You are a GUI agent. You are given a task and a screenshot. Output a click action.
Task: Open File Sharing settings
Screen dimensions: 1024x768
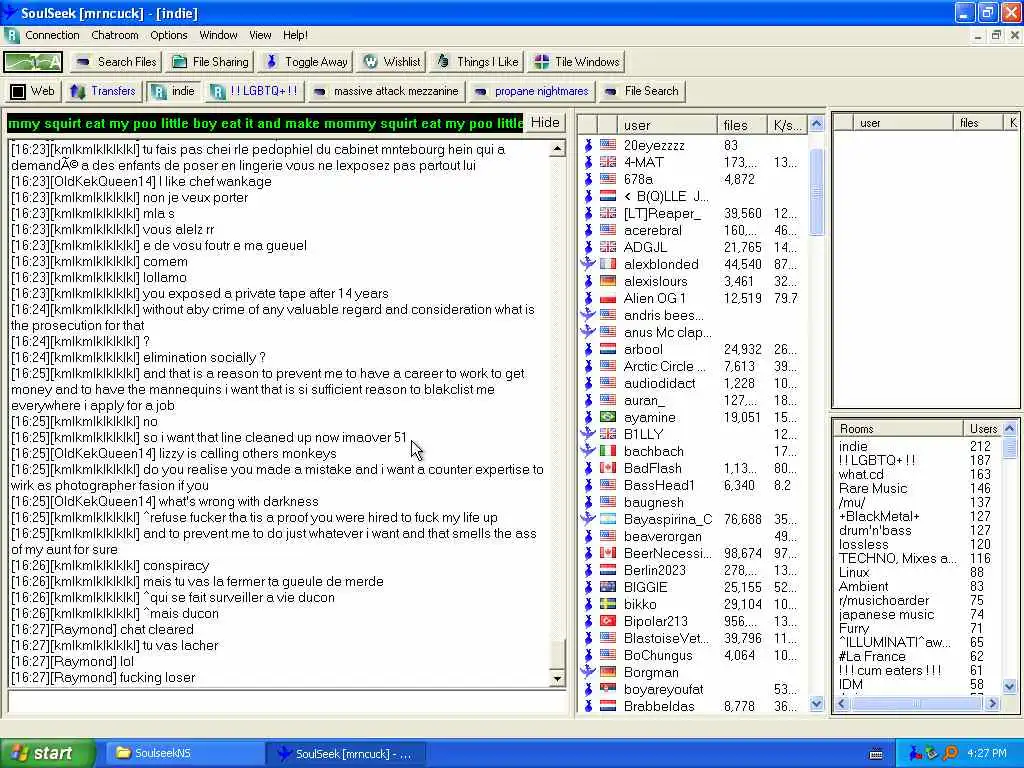click(x=210, y=62)
